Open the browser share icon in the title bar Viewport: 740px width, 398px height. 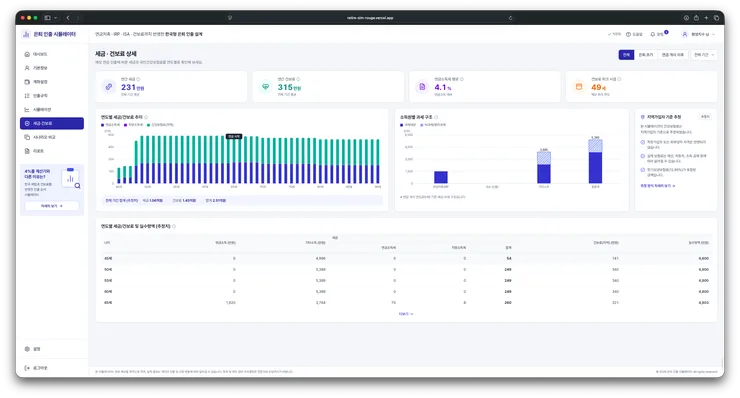click(696, 17)
